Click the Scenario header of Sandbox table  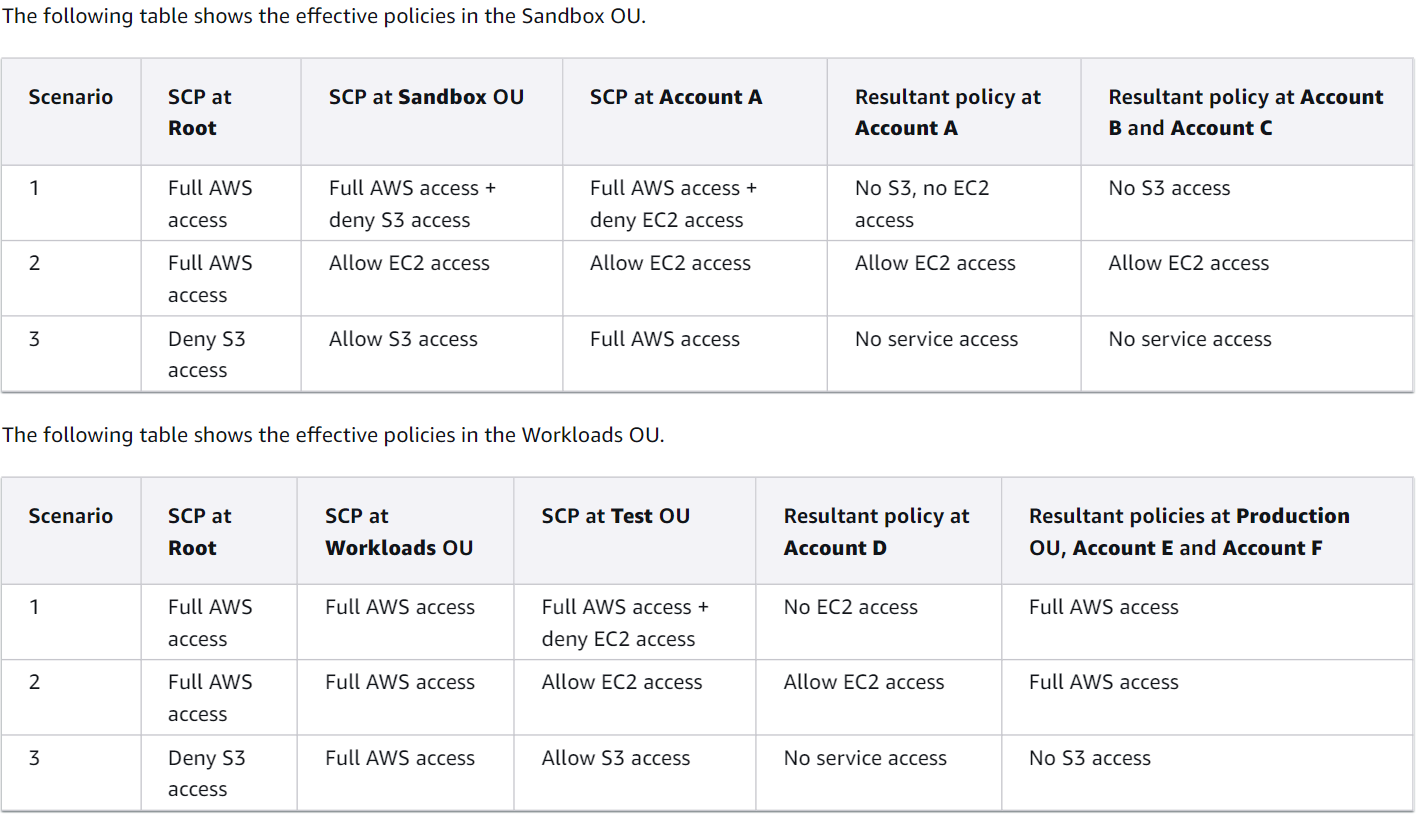71,97
